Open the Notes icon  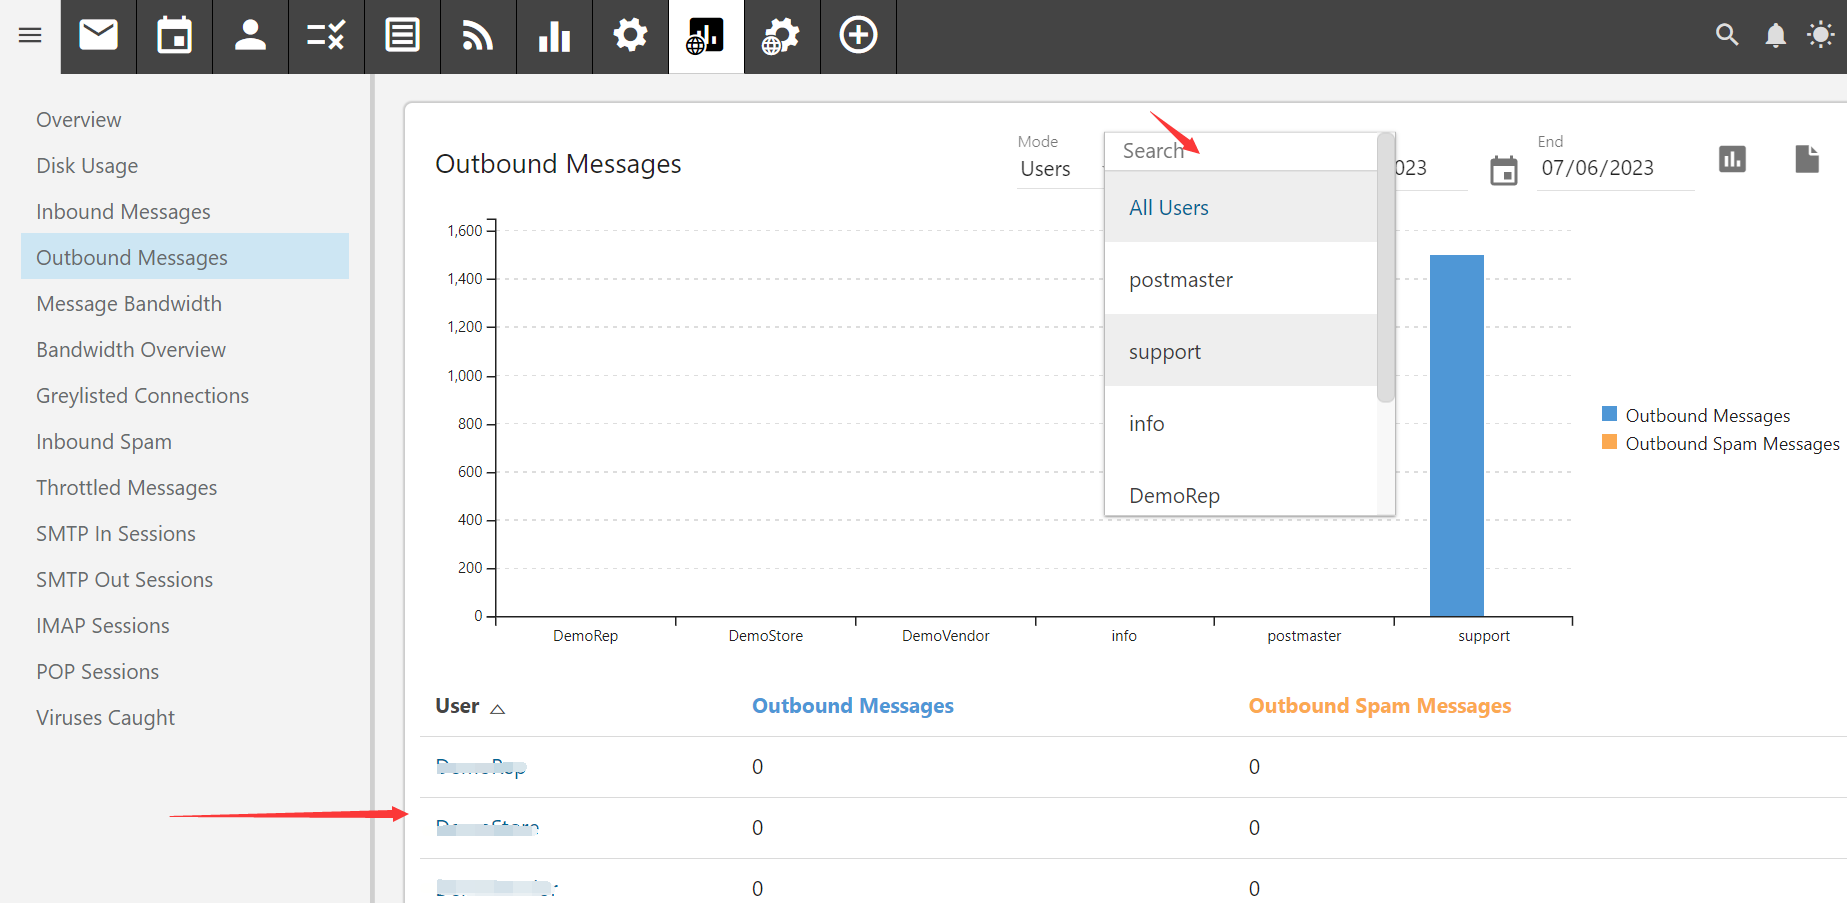pos(402,36)
